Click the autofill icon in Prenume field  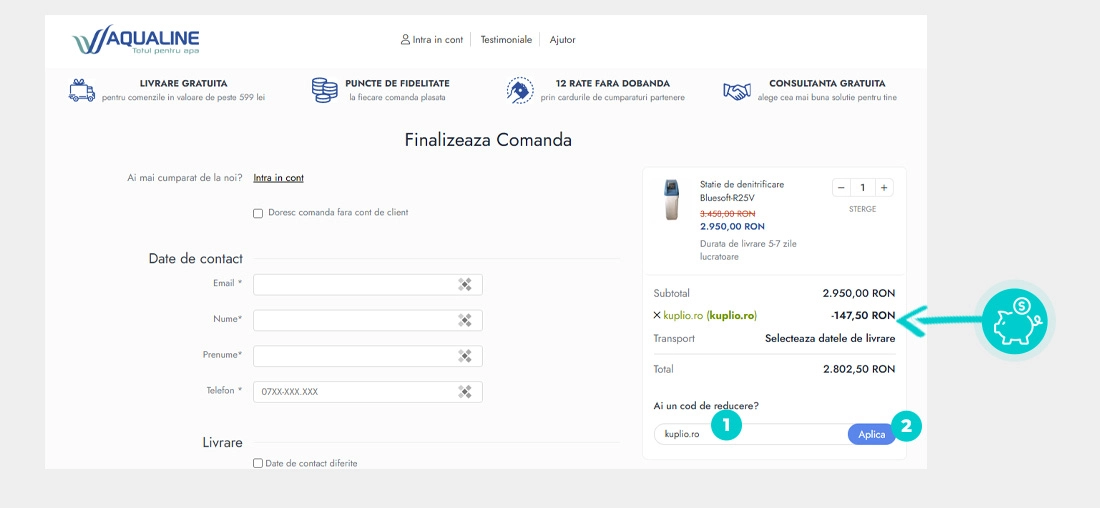point(464,356)
